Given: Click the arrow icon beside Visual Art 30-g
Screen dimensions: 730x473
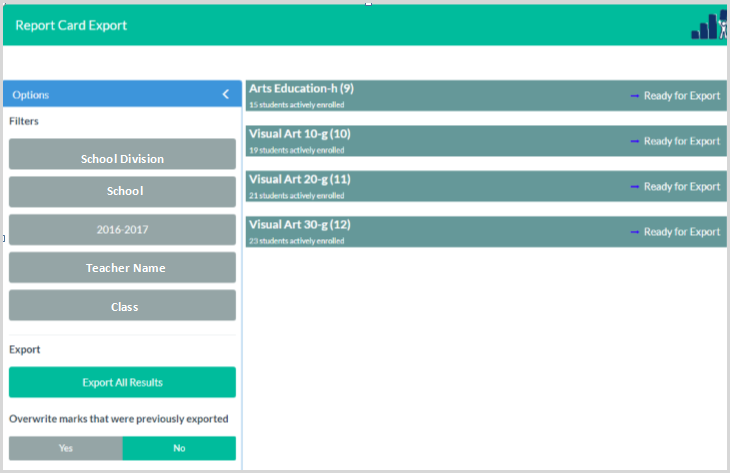Looking at the screenshot, I should click(634, 231).
